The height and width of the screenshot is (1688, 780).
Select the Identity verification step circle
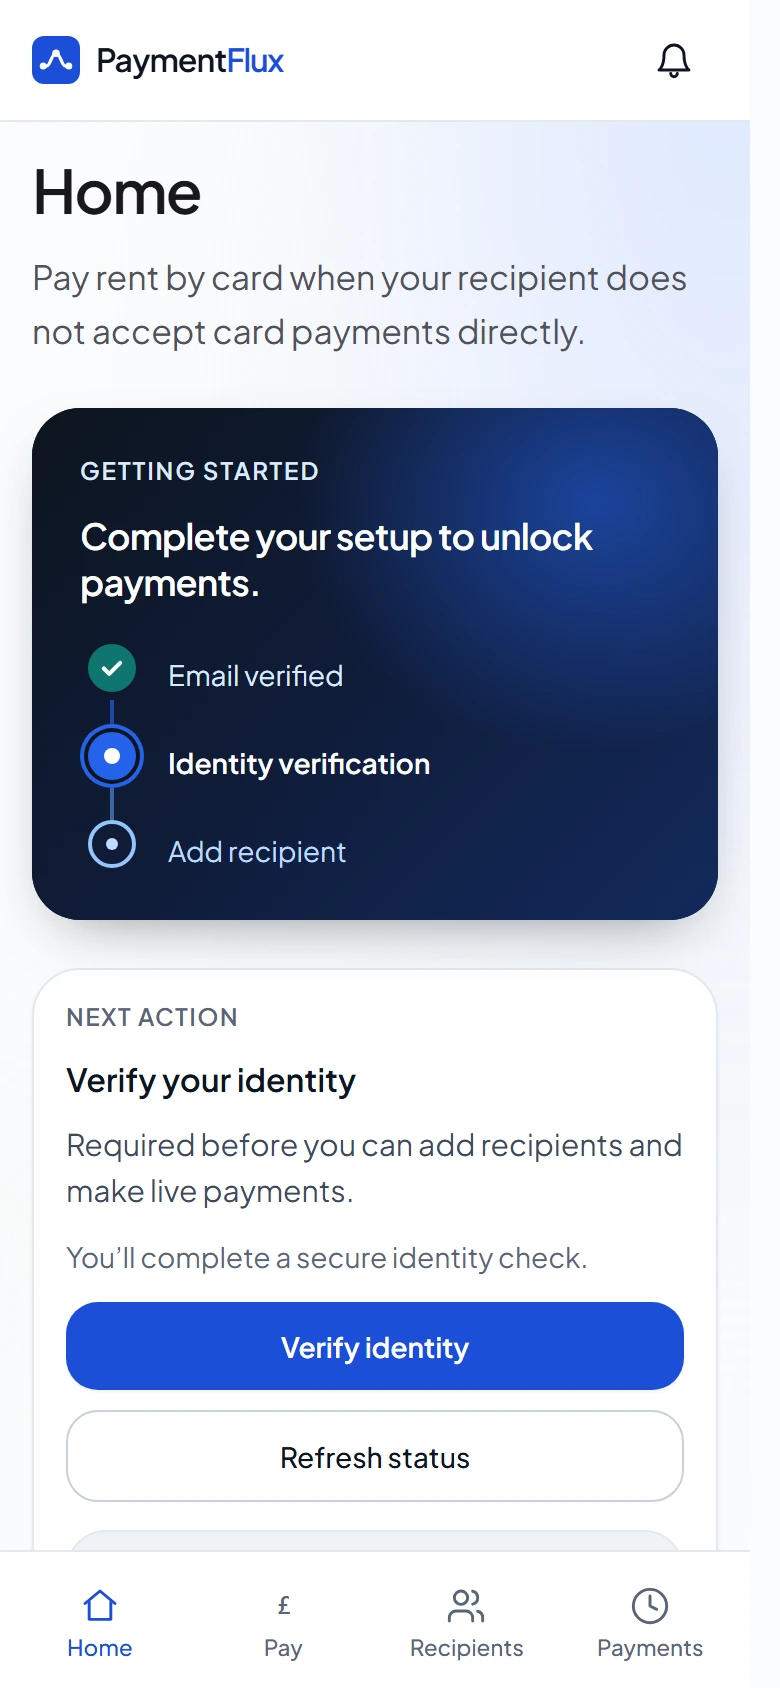(x=112, y=756)
